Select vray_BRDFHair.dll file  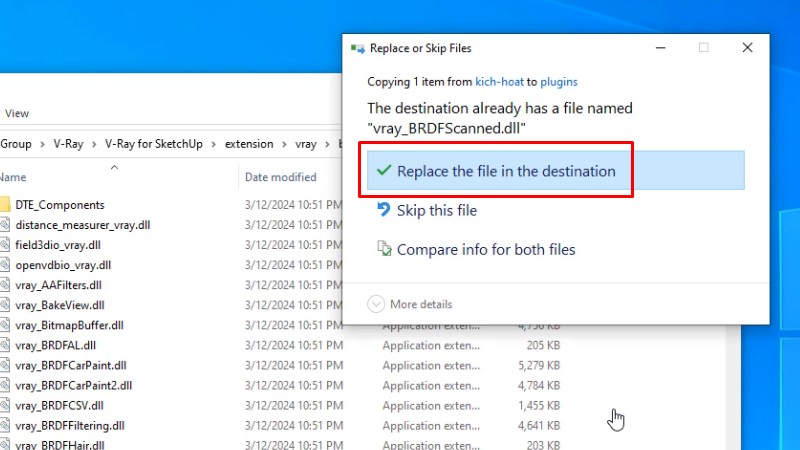(60, 445)
